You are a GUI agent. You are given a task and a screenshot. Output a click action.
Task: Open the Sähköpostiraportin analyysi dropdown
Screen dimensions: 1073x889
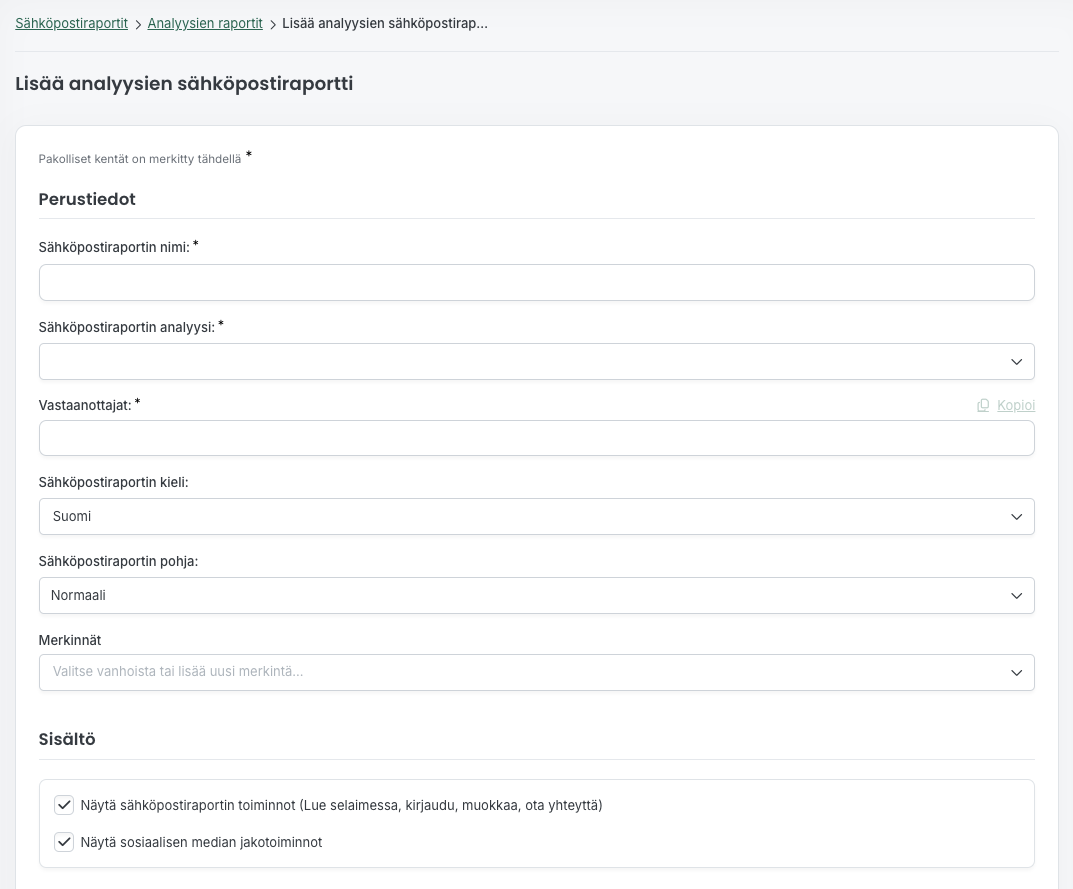(x=520, y=362)
